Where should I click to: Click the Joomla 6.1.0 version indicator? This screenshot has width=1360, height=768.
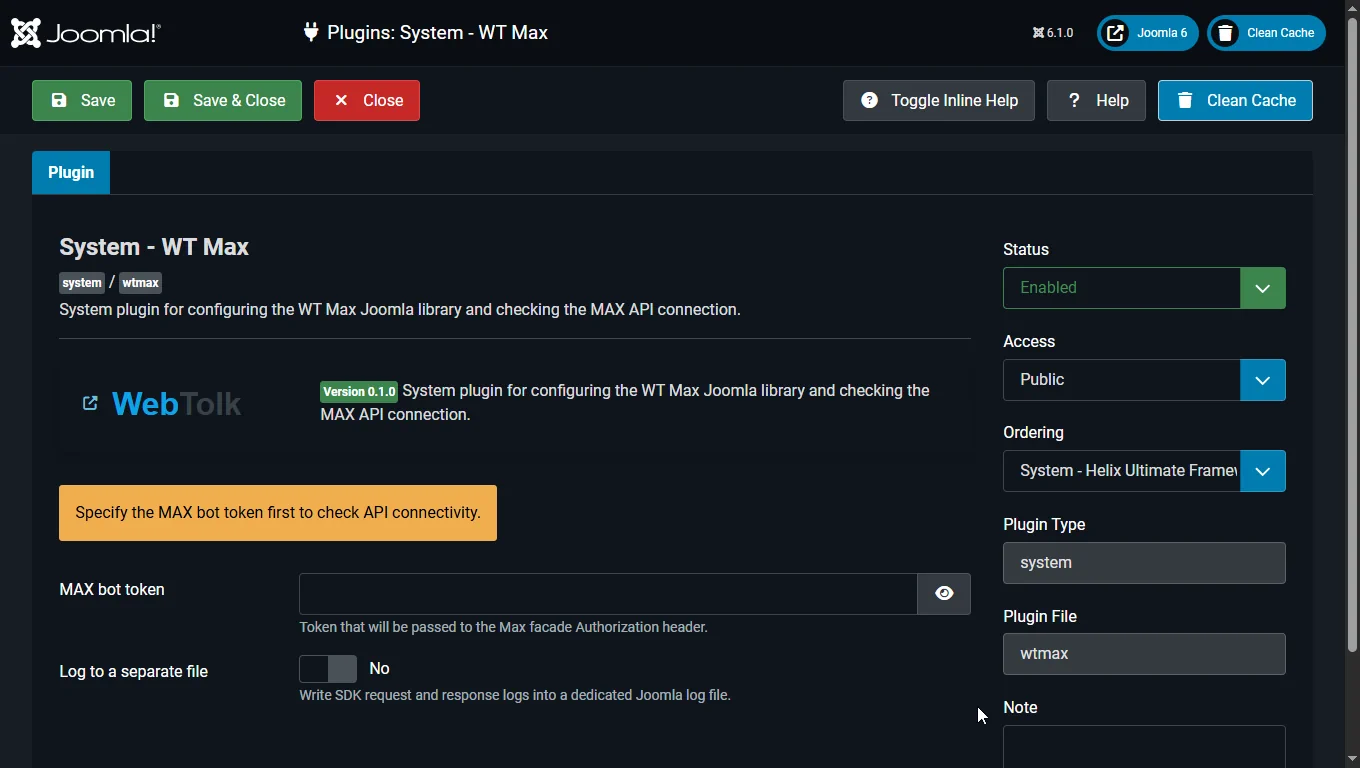(1053, 33)
